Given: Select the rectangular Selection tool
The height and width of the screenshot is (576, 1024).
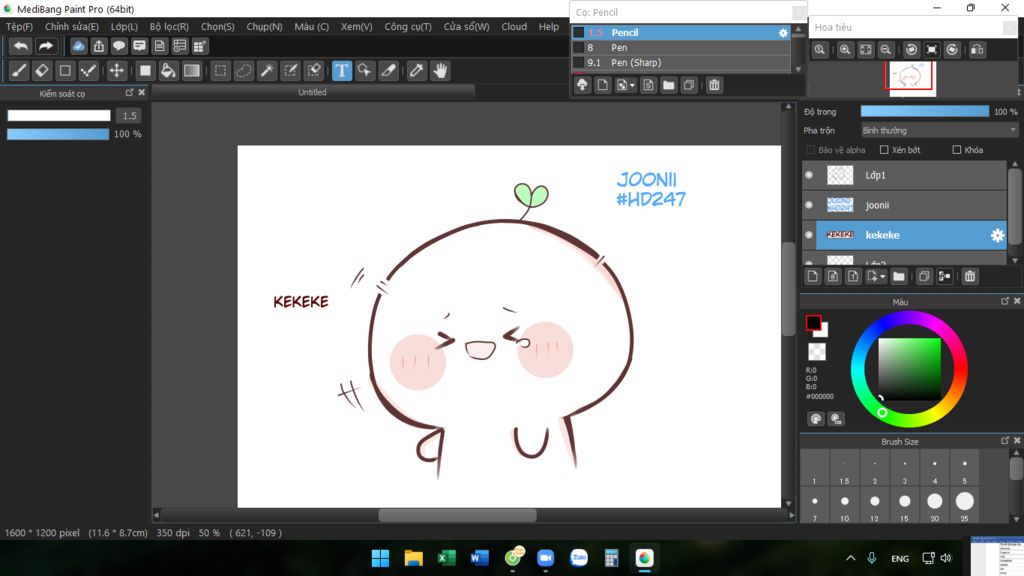Looking at the screenshot, I should click(221, 71).
